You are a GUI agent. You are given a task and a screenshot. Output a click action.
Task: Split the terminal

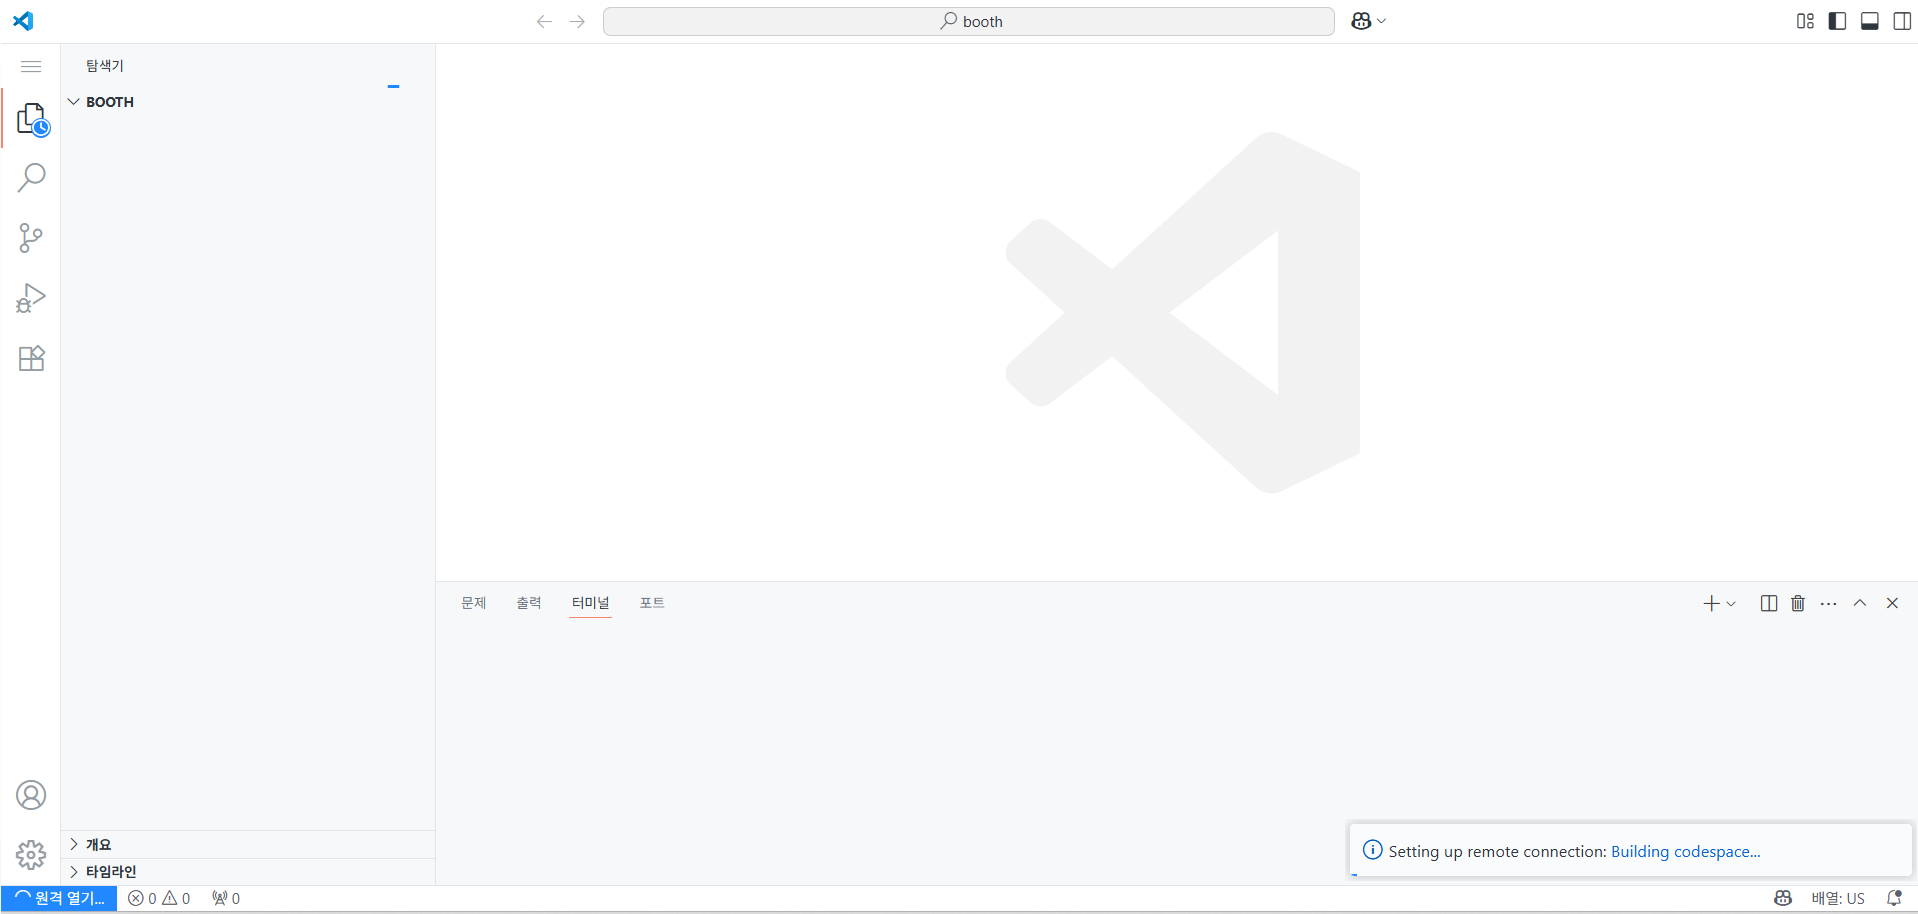[1768, 603]
